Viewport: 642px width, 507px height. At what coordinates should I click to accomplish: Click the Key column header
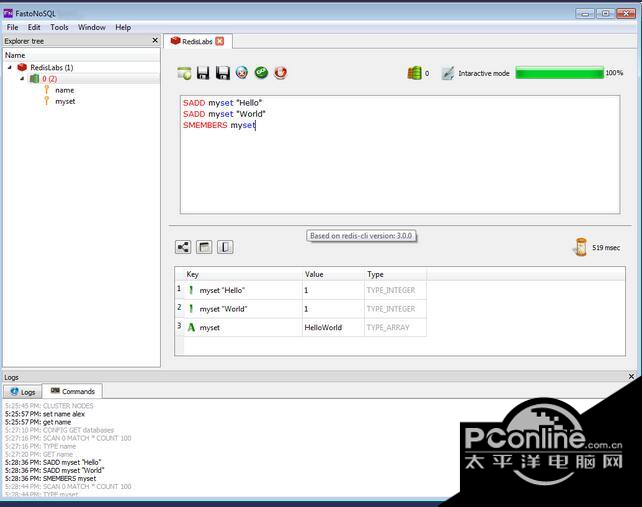click(243, 274)
